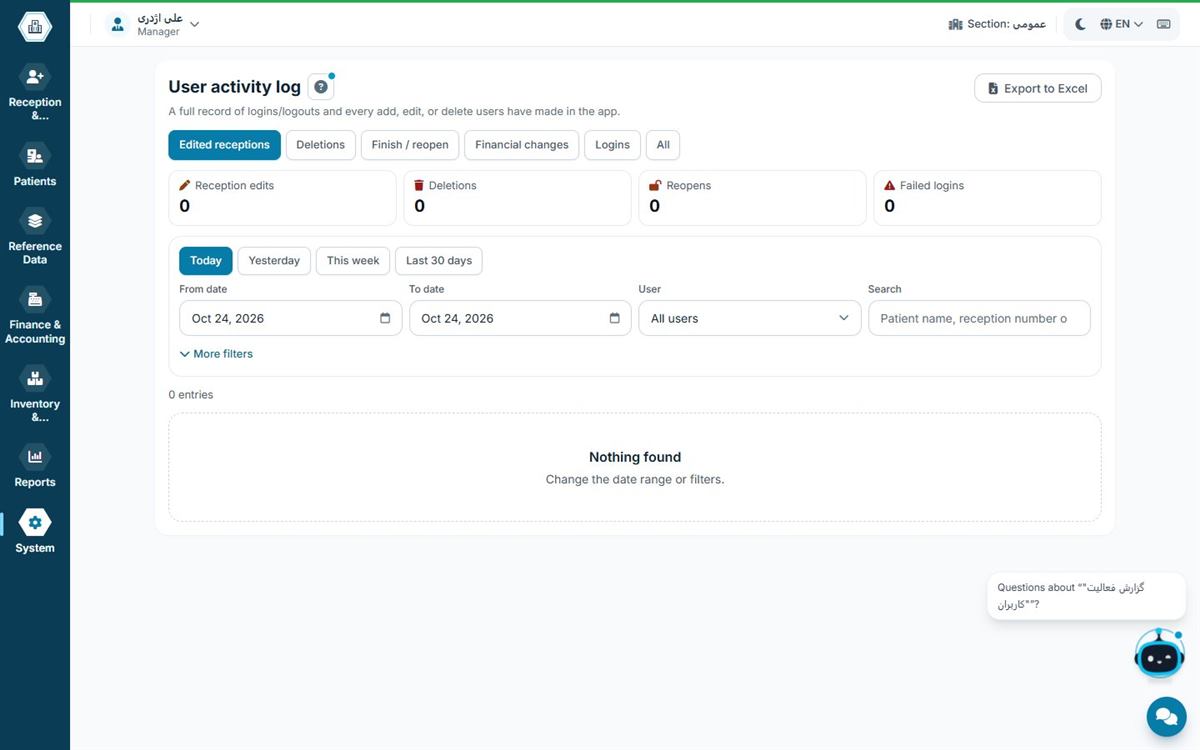Open System settings in sidebar
This screenshot has width=1200, height=750.
tap(35, 532)
